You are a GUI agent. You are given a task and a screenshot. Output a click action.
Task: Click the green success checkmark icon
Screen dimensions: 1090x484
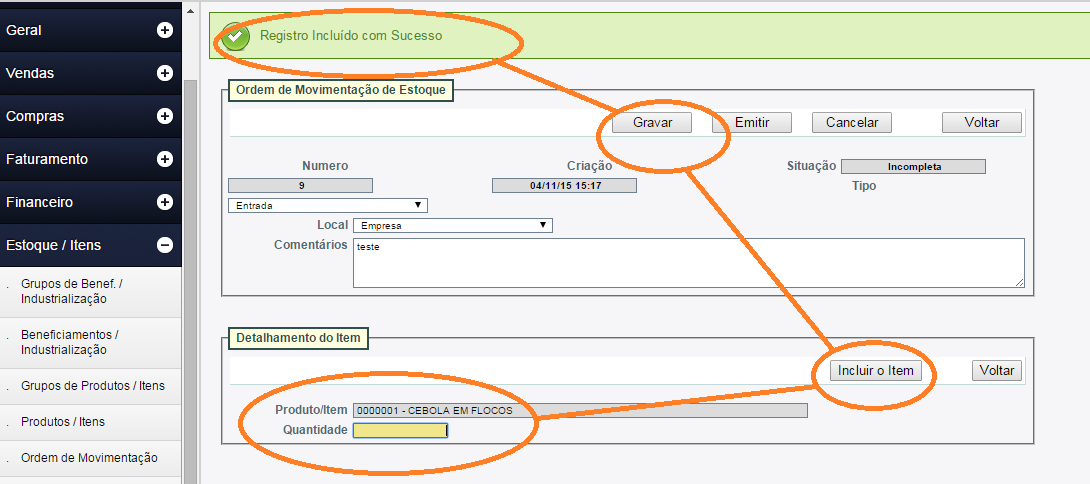[x=236, y=36]
